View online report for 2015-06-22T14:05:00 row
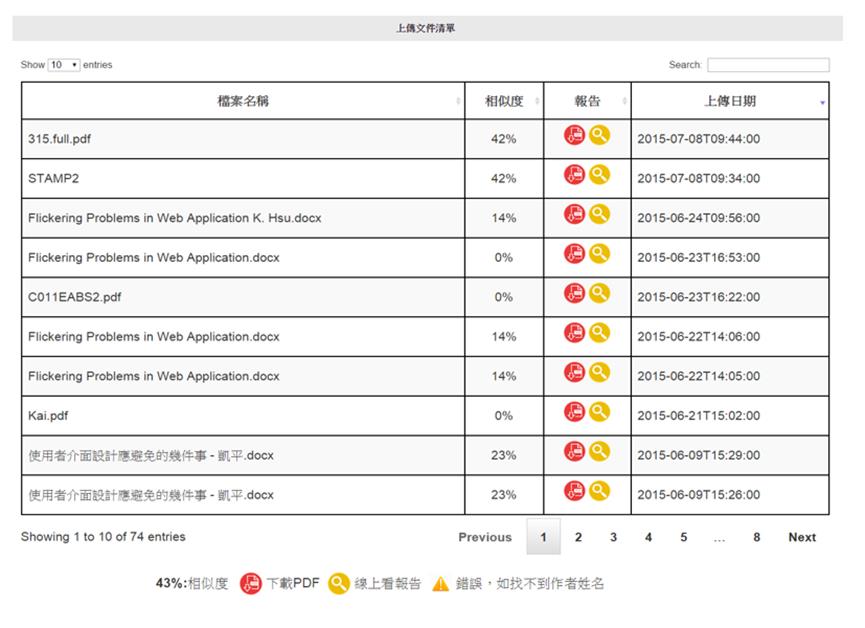The width and height of the screenshot is (865, 628). click(x=599, y=372)
